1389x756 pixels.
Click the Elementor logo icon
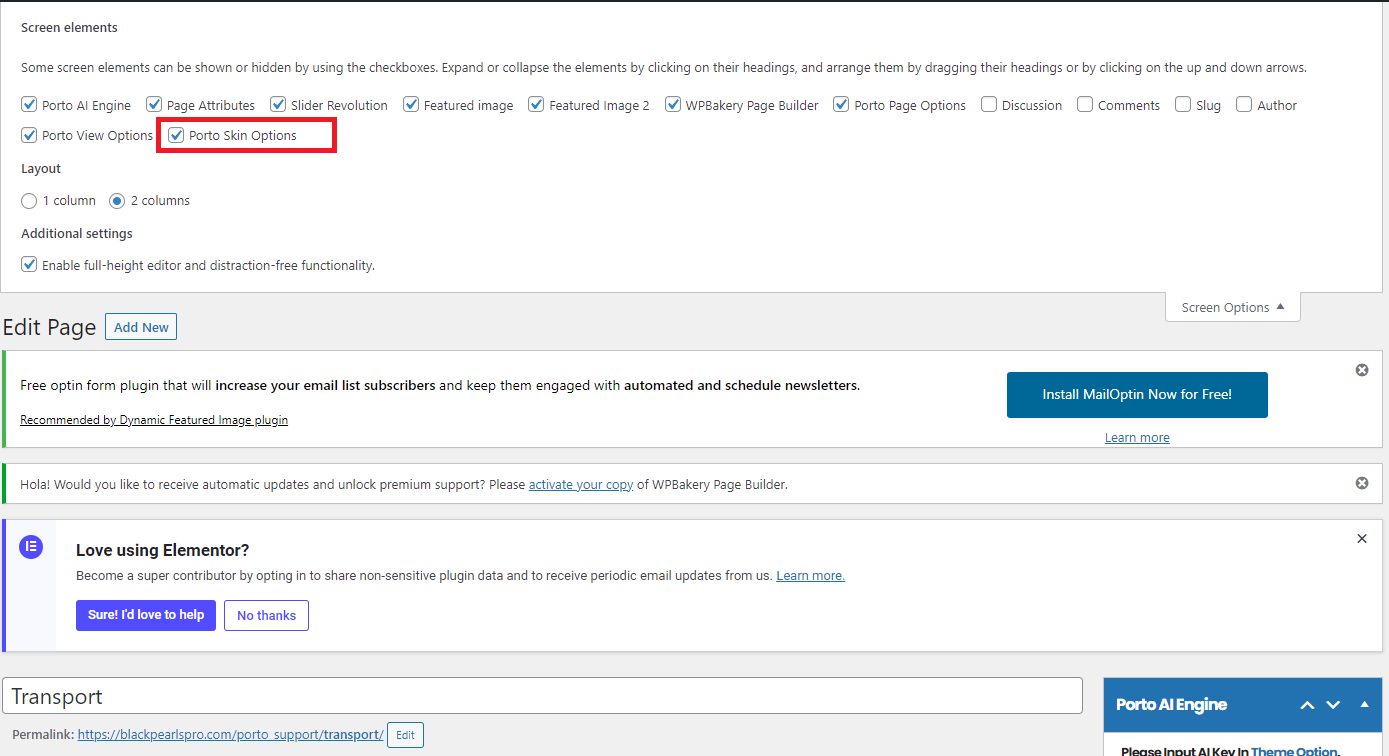pyautogui.click(x=32, y=547)
